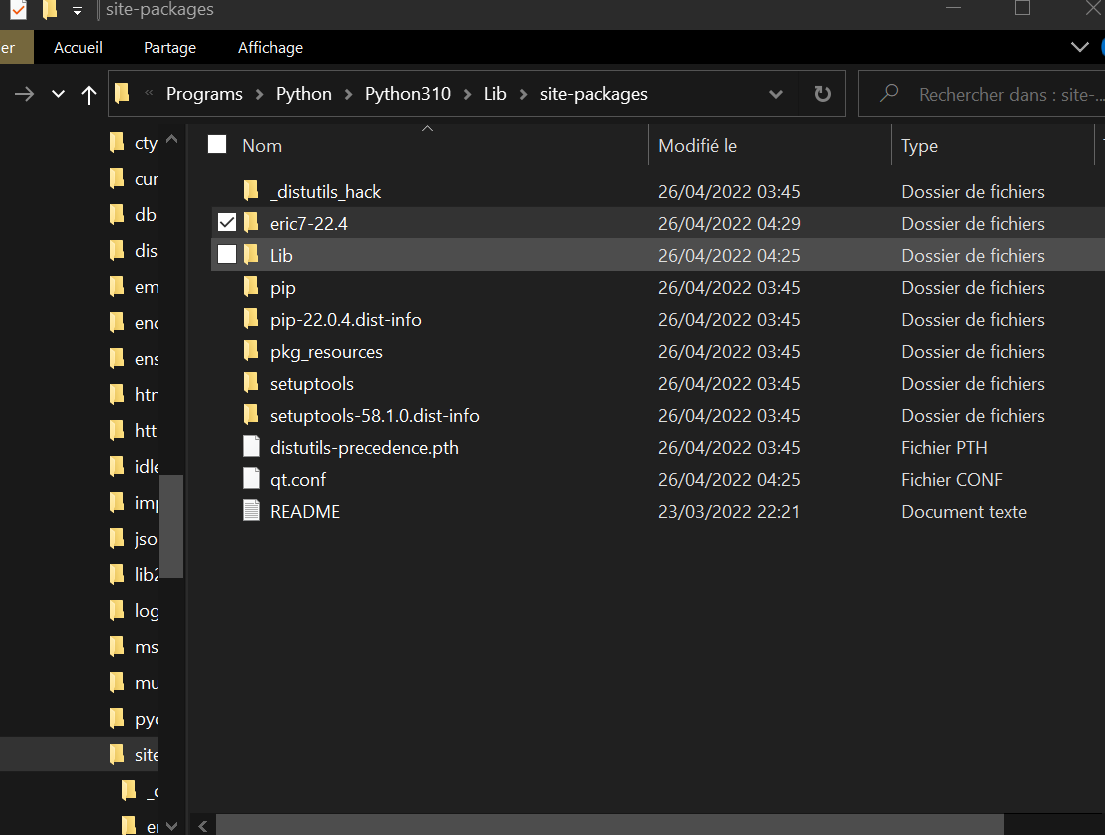Screen dimensions: 1105x835
Task: Click the Document texte type cell
Action: (x=963, y=512)
